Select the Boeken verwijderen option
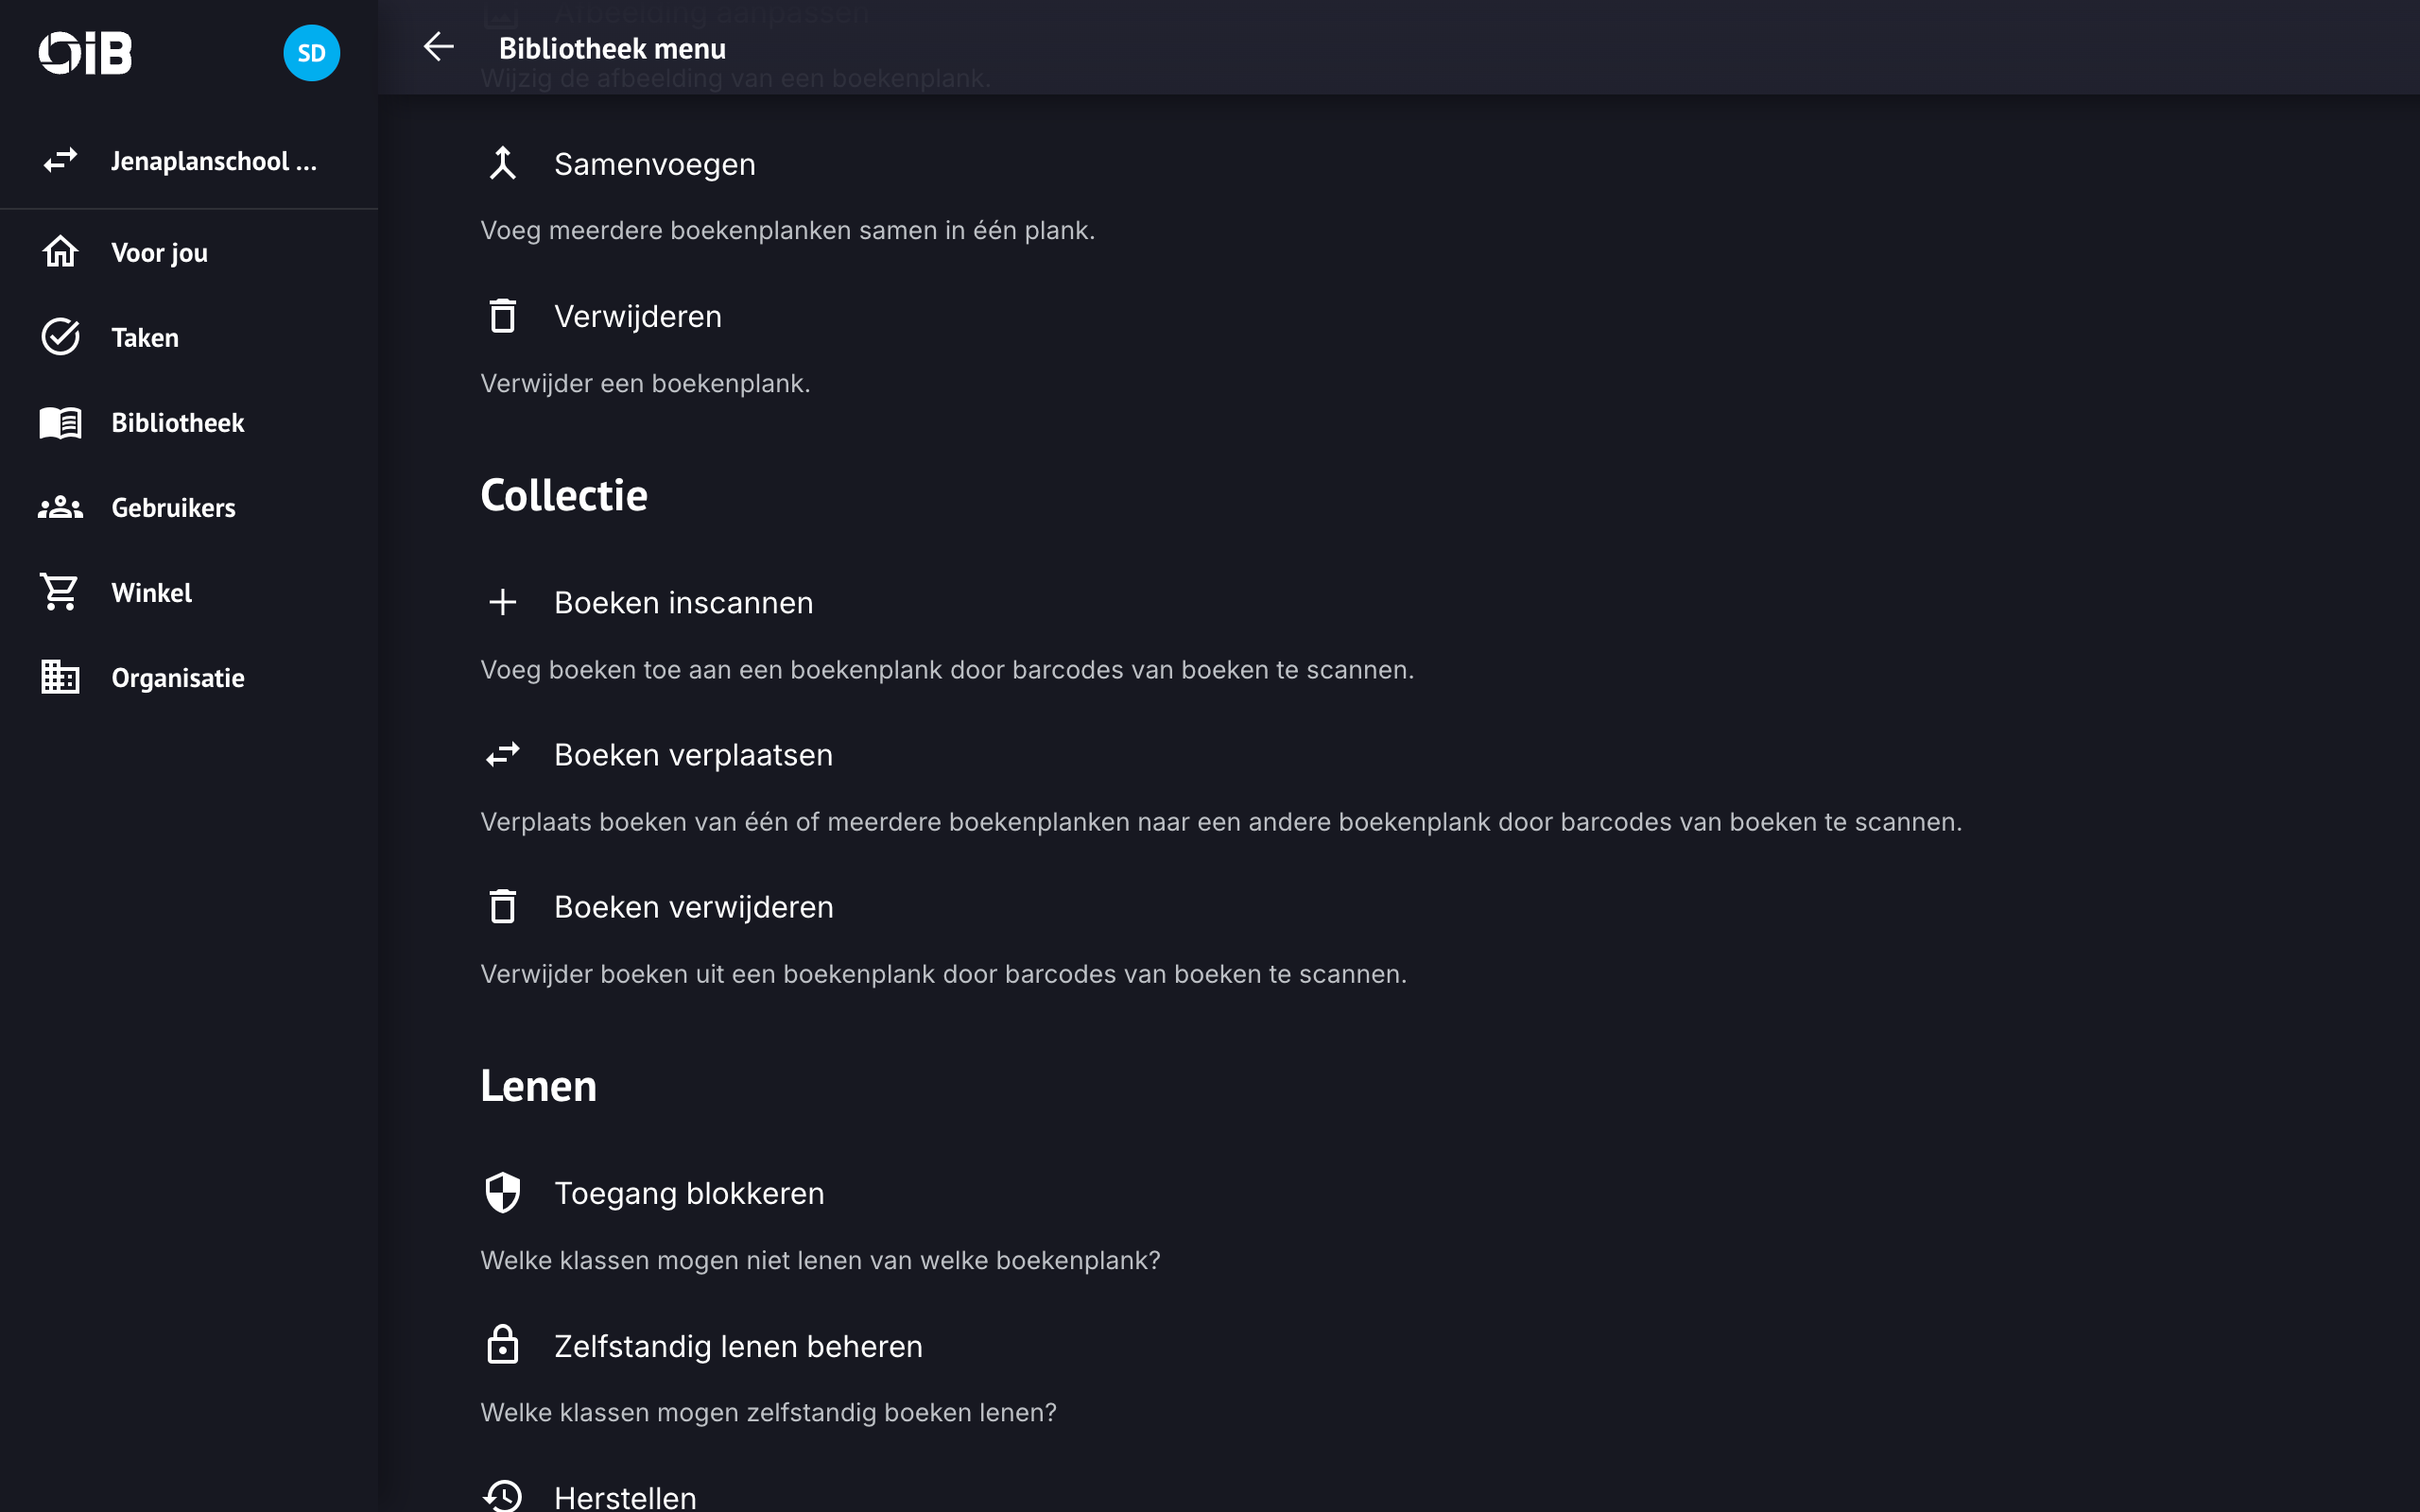 point(693,907)
